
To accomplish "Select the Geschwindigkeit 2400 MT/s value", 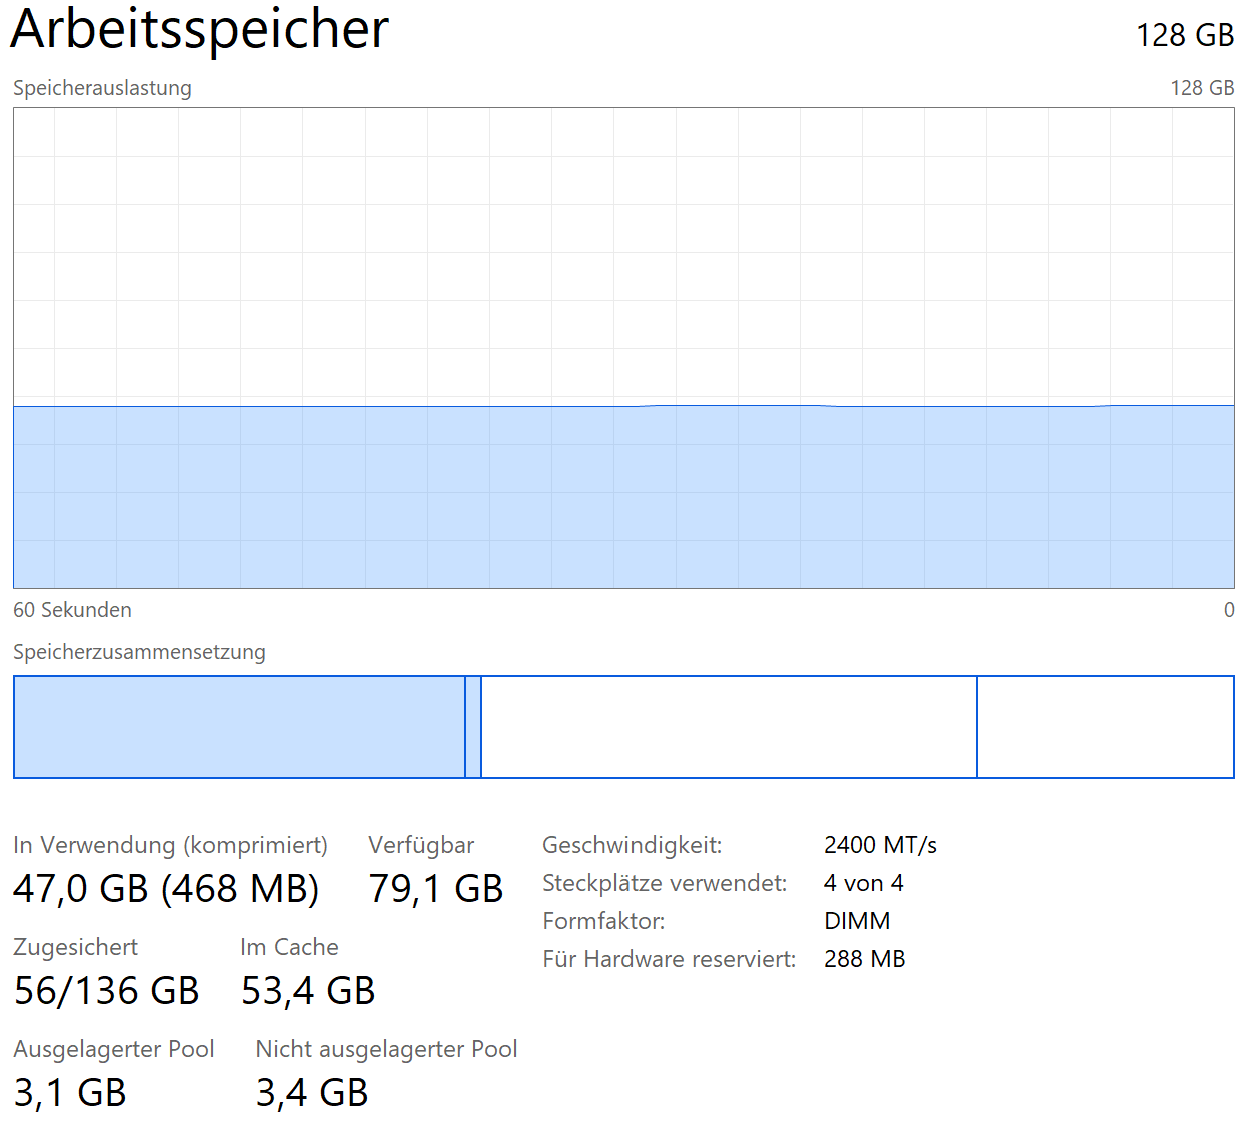I will click(x=880, y=845).
